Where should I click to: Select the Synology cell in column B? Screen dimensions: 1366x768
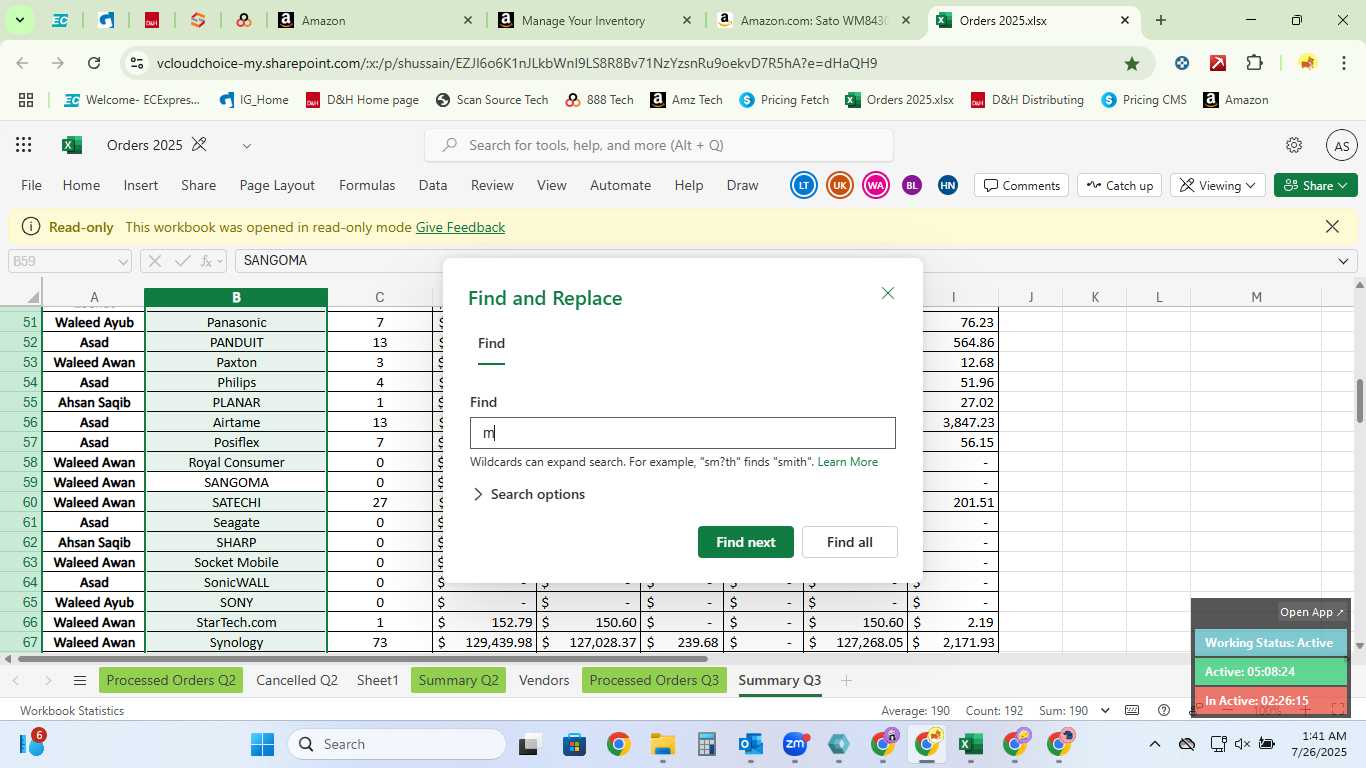coord(236,642)
